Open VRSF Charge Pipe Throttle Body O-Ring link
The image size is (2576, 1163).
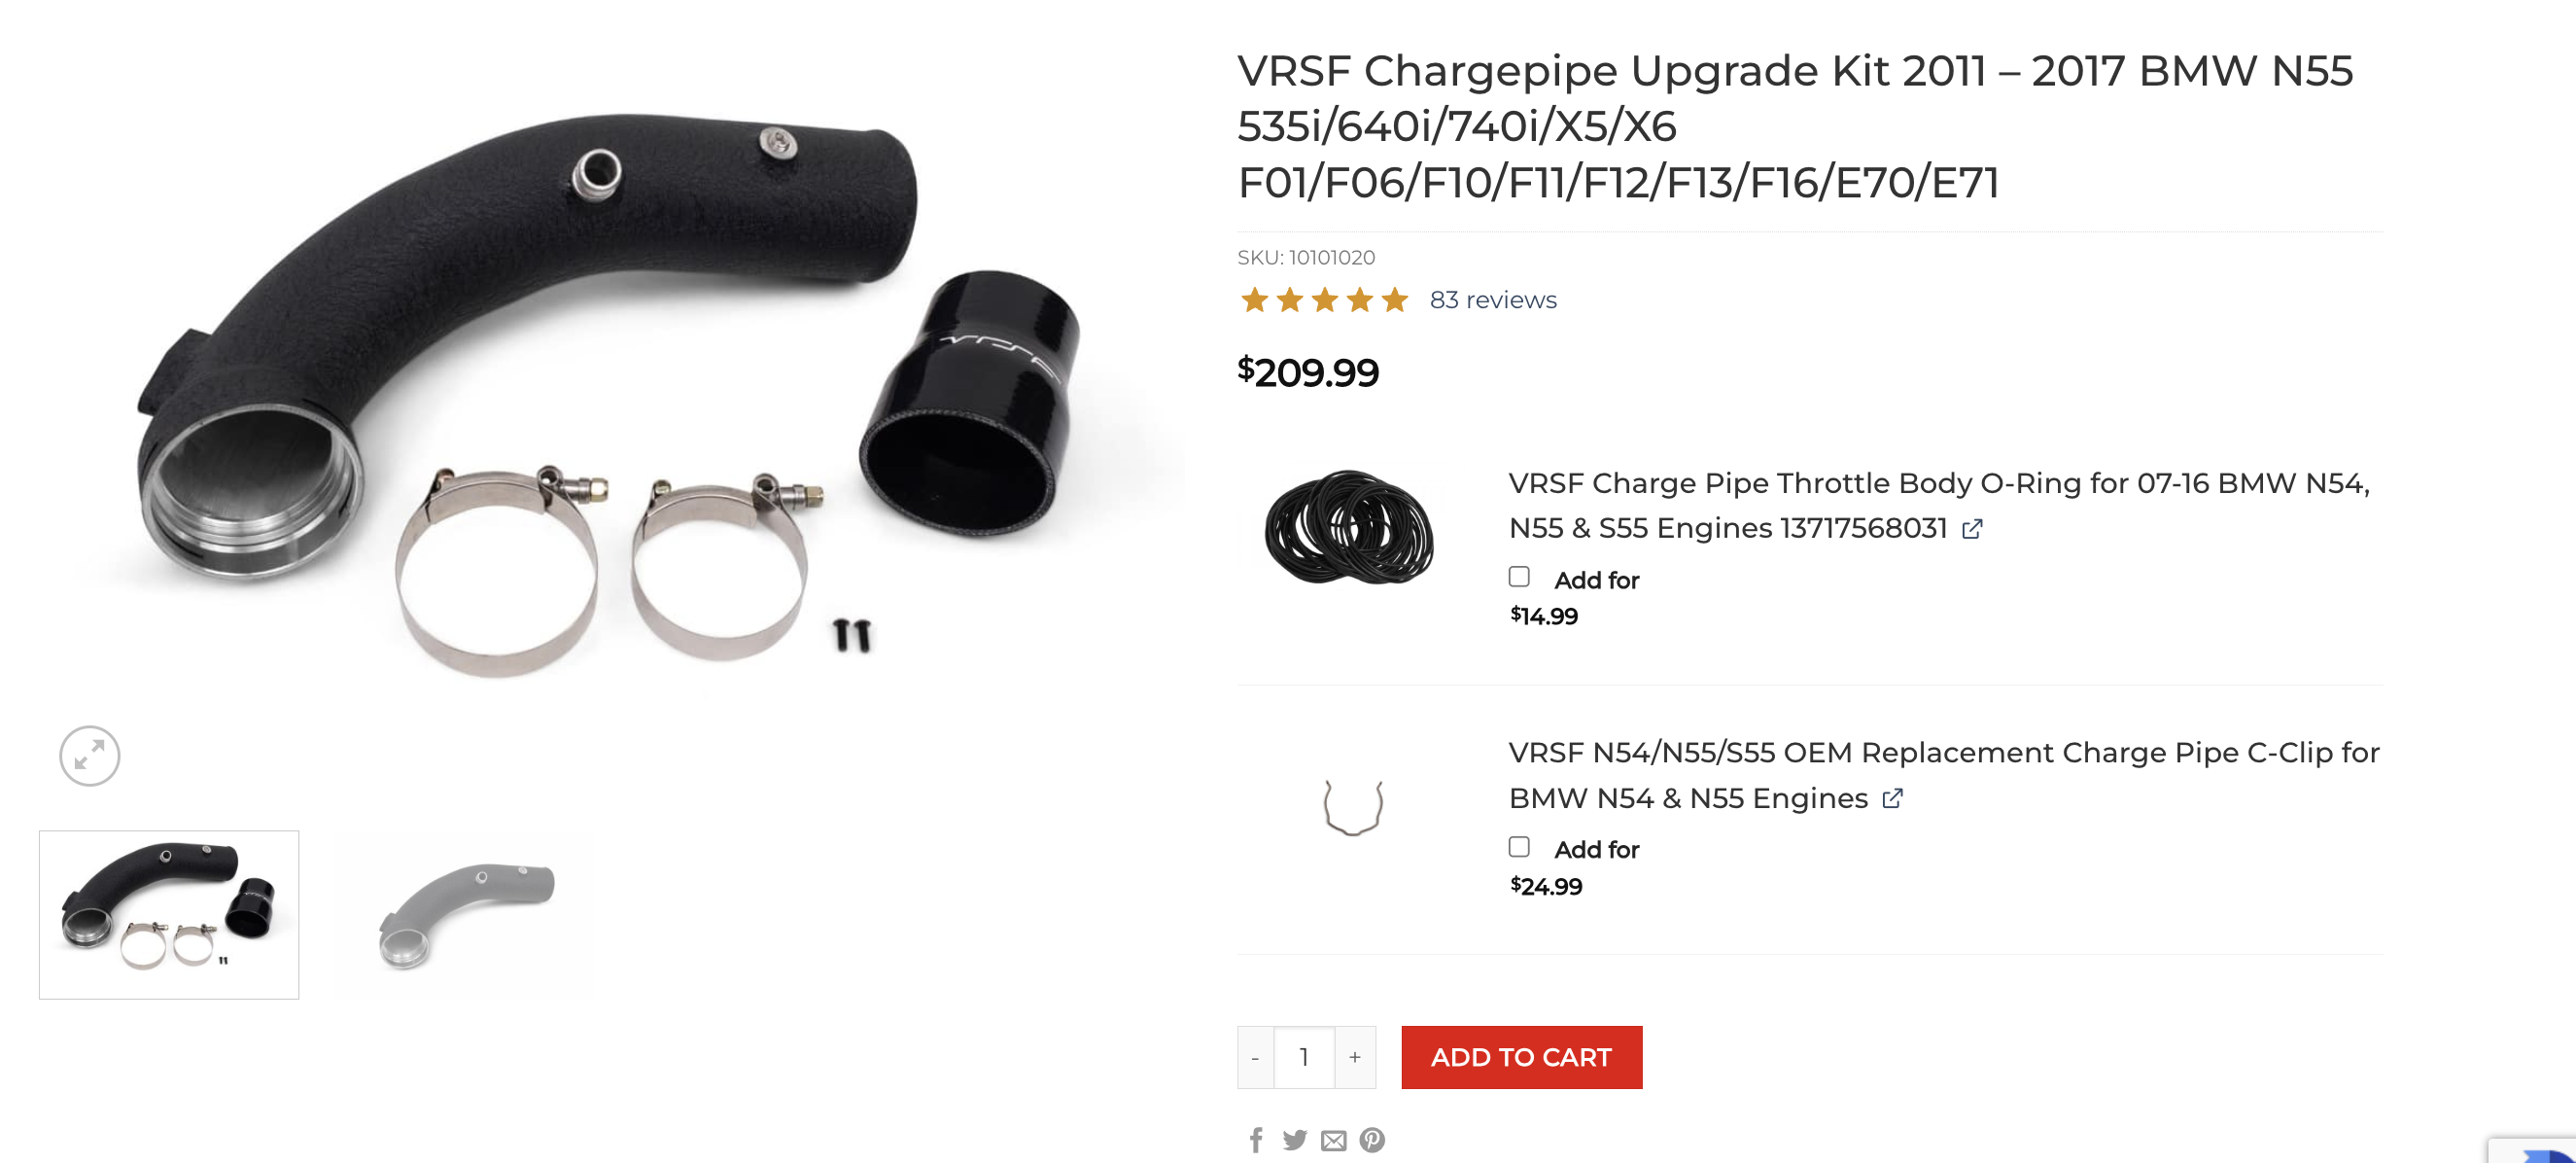[1938, 506]
